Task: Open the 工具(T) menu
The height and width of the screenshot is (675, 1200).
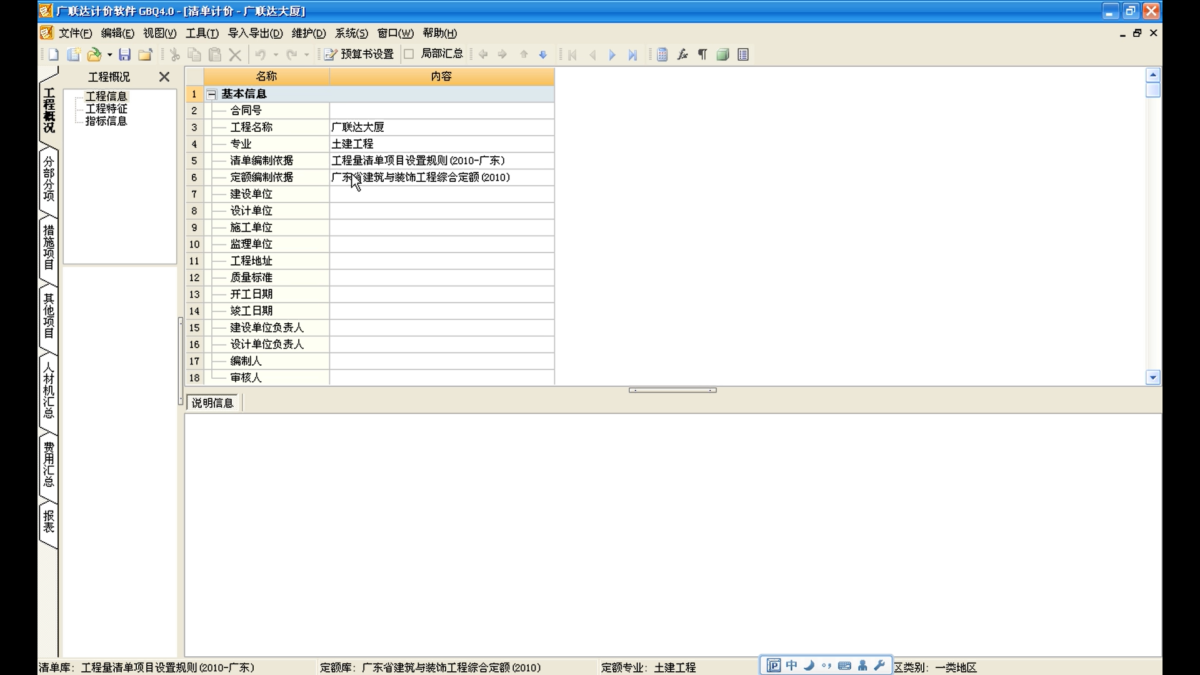Action: click(x=202, y=33)
